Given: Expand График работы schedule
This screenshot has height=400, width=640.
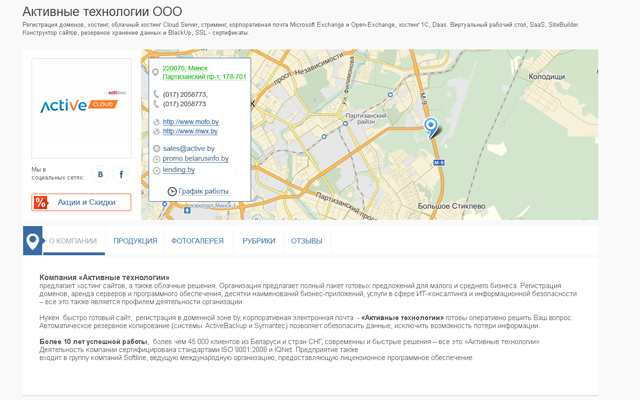Looking at the screenshot, I should pos(203,191).
